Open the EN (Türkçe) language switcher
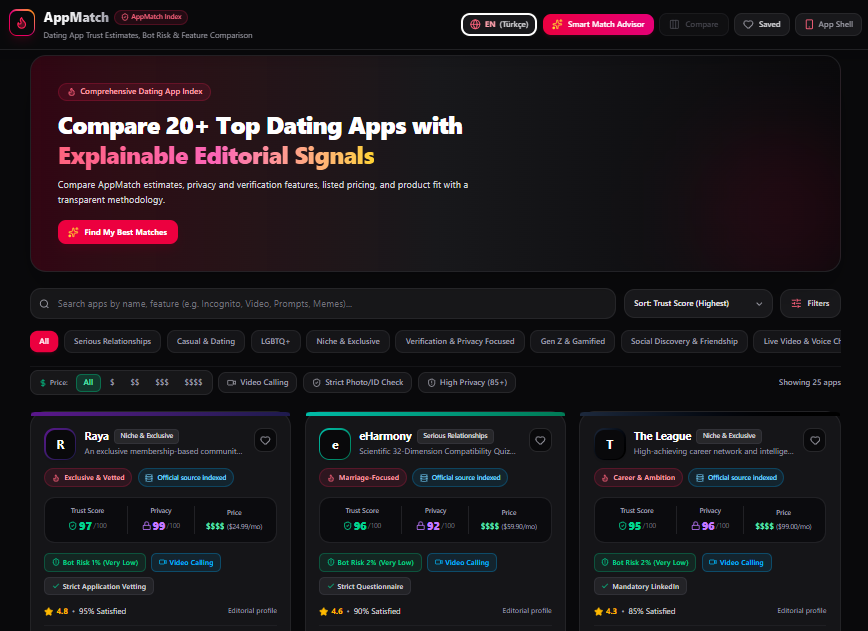868x631 pixels. 499,24
